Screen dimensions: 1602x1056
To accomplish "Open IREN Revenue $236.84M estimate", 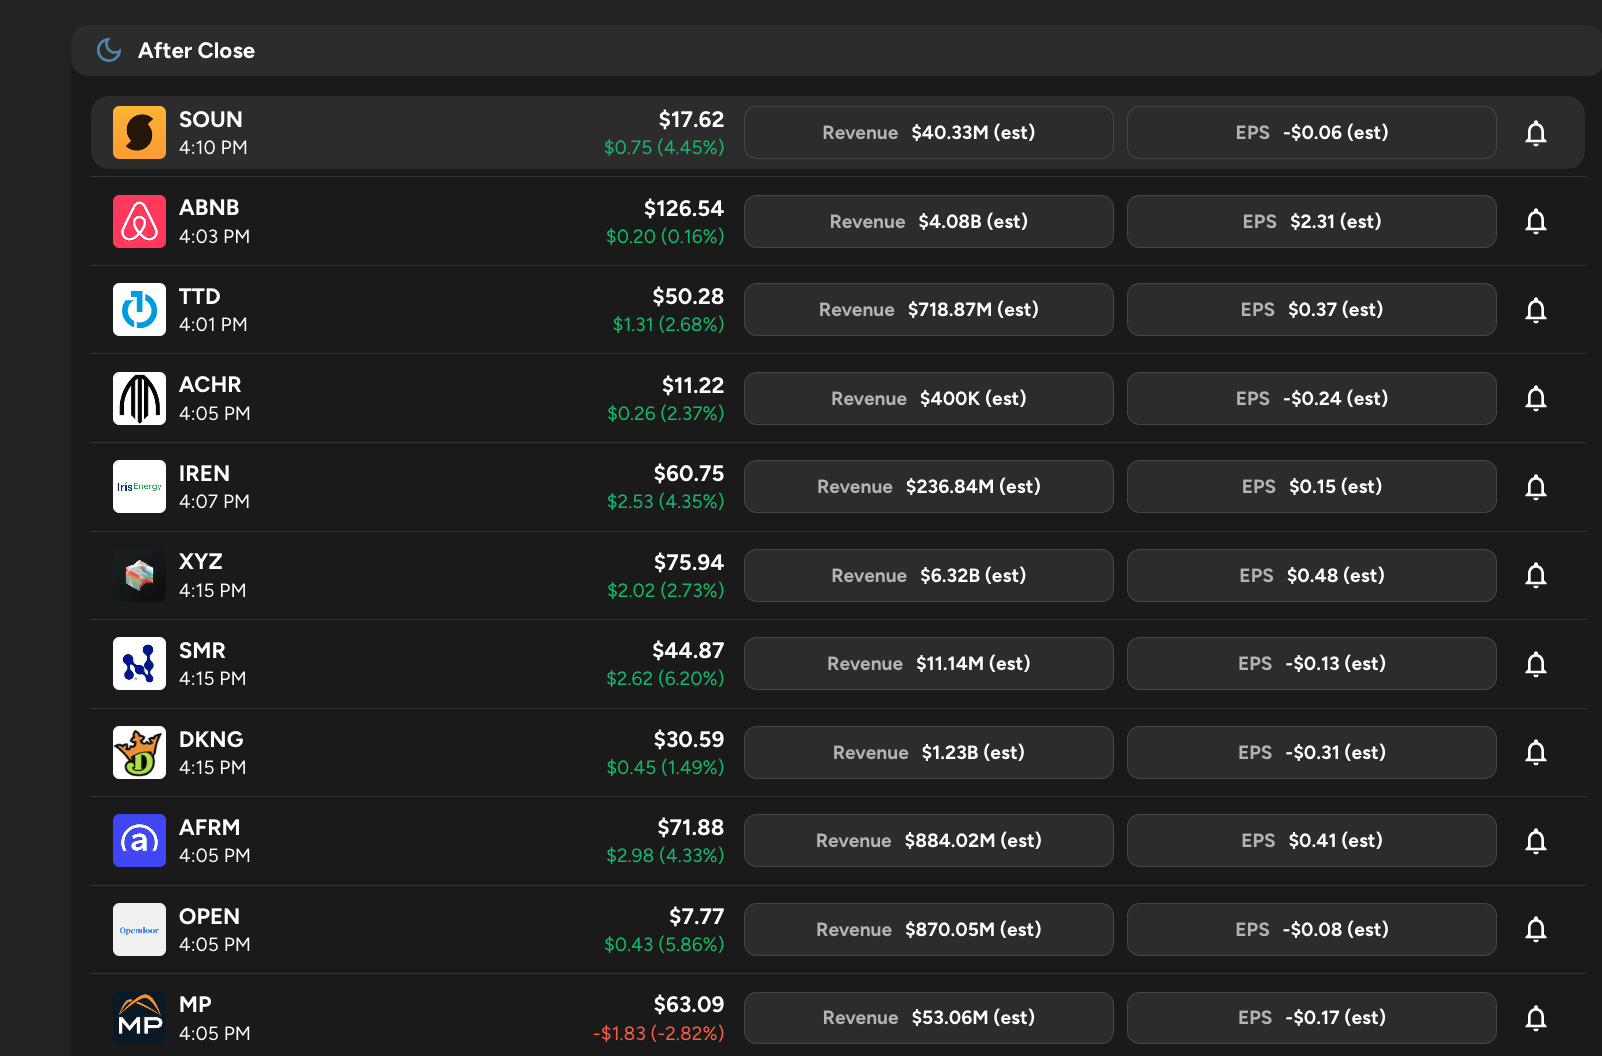I will (929, 487).
